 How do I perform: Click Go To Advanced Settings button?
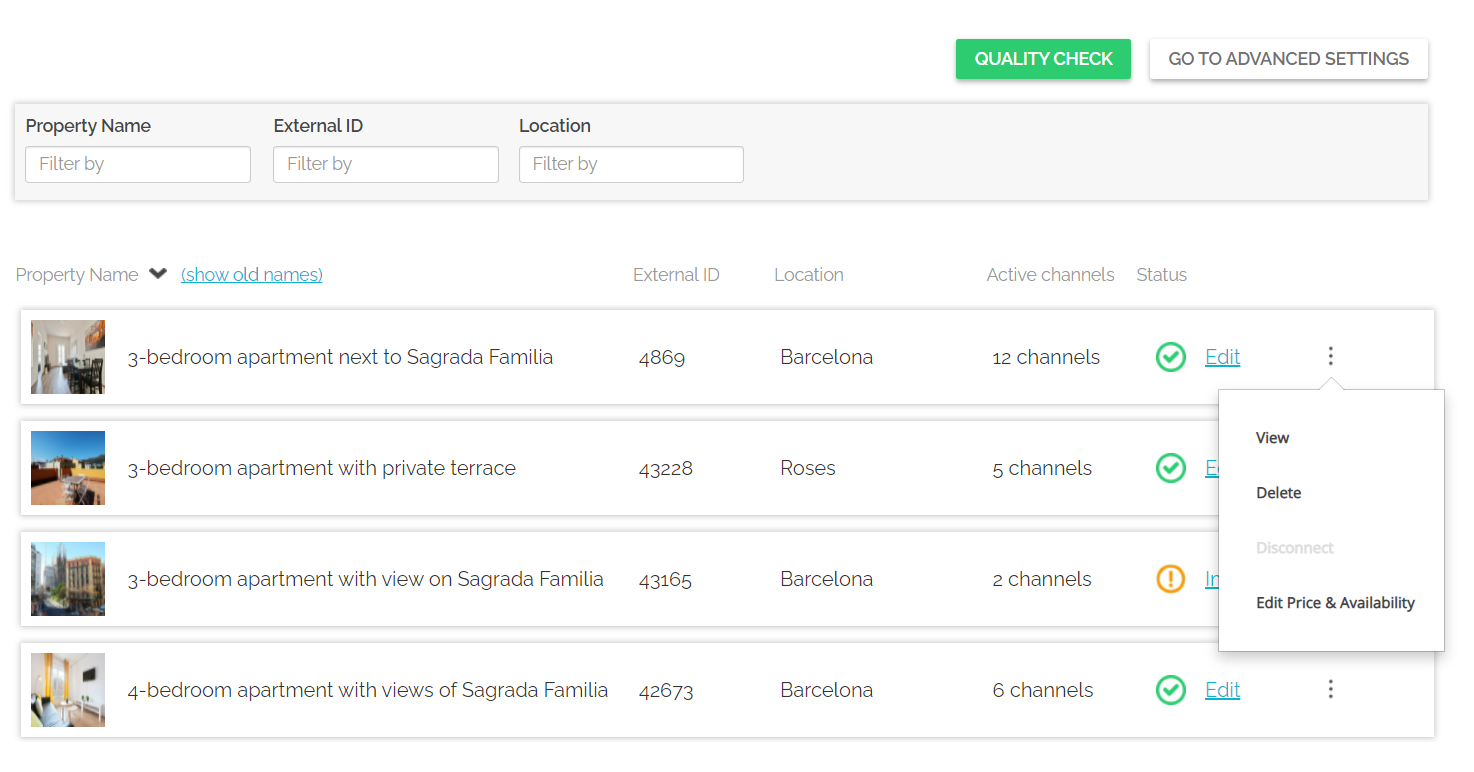(1288, 59)
